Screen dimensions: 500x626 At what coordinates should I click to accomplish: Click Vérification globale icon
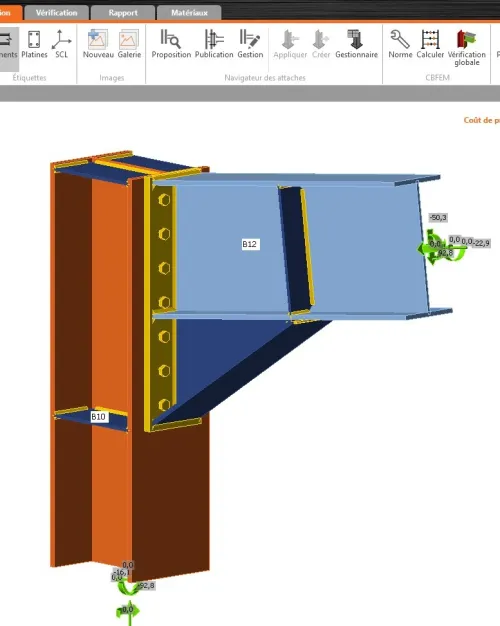coord(466,48)
